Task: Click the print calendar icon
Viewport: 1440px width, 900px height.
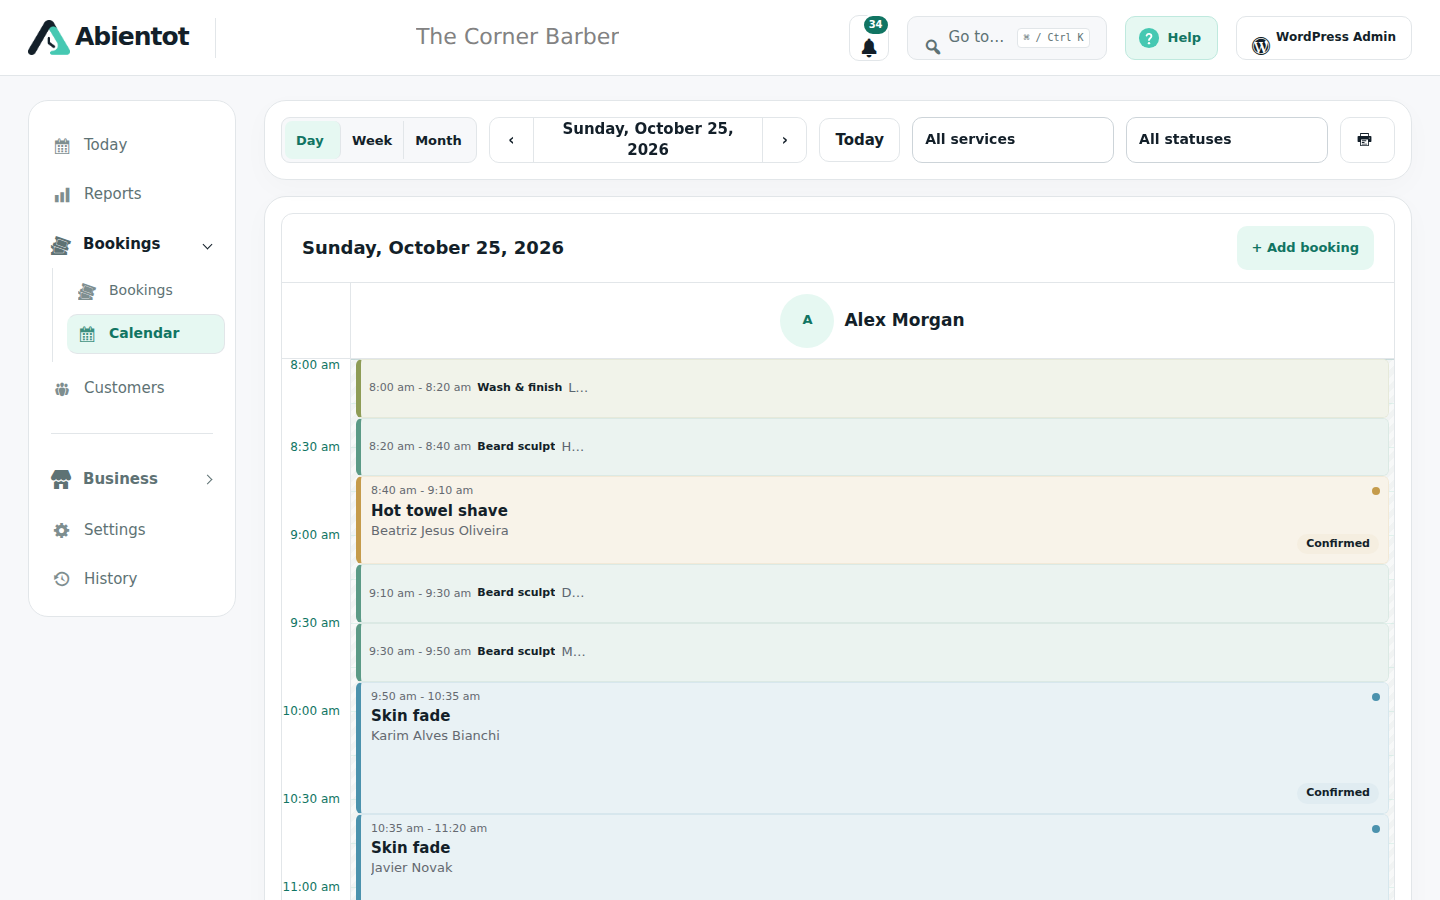Action: coord(1366,140)
